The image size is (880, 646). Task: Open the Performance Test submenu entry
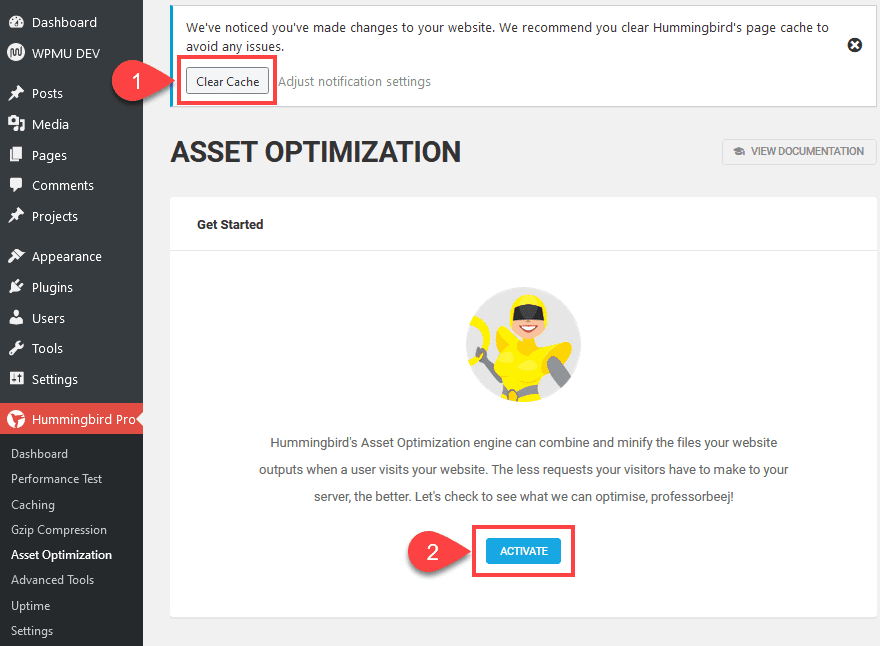pyautogui.click(x=58, y=479)
